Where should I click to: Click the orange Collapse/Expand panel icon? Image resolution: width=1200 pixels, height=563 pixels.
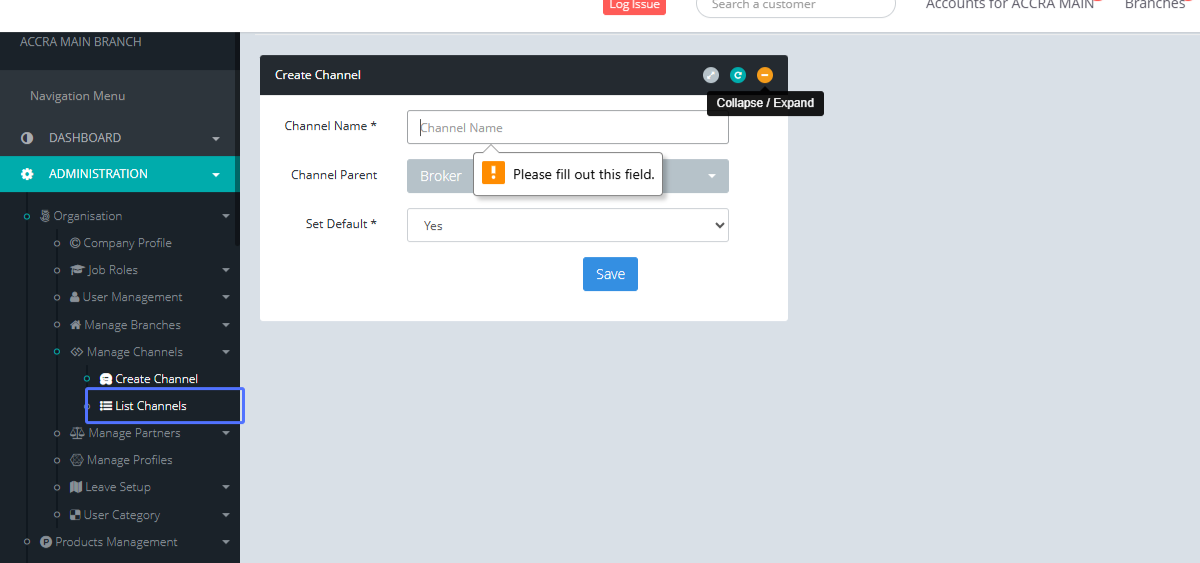(765, 75)
